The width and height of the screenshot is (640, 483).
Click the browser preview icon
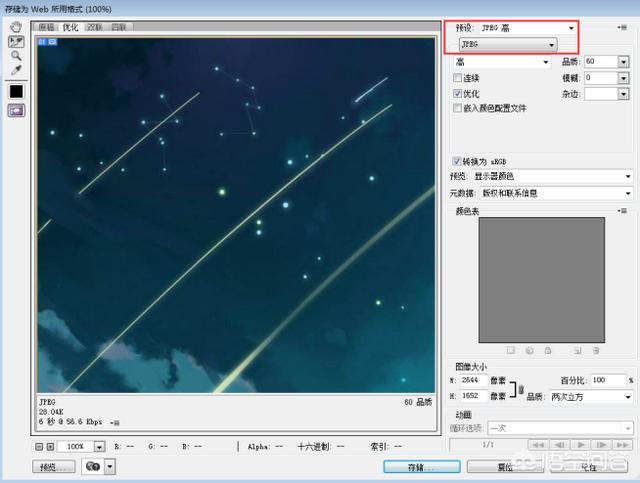pyautogui.click(x=93, y=466)
